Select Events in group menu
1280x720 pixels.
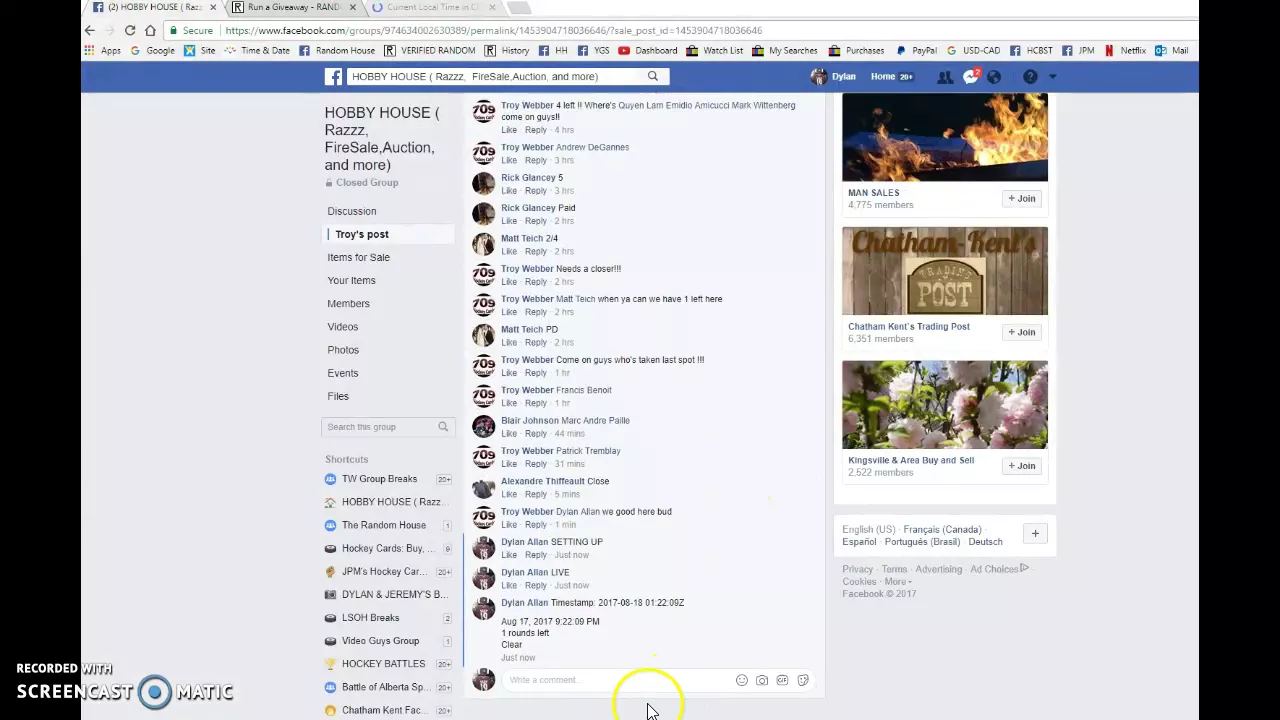342,373
